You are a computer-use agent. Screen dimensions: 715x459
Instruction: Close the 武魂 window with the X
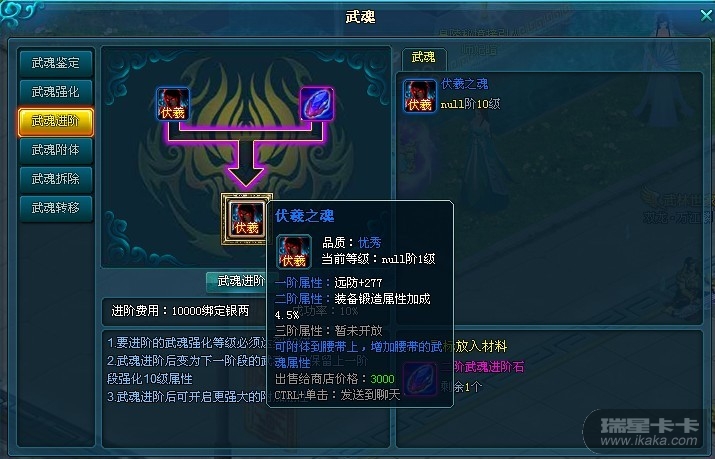[706, 15]
